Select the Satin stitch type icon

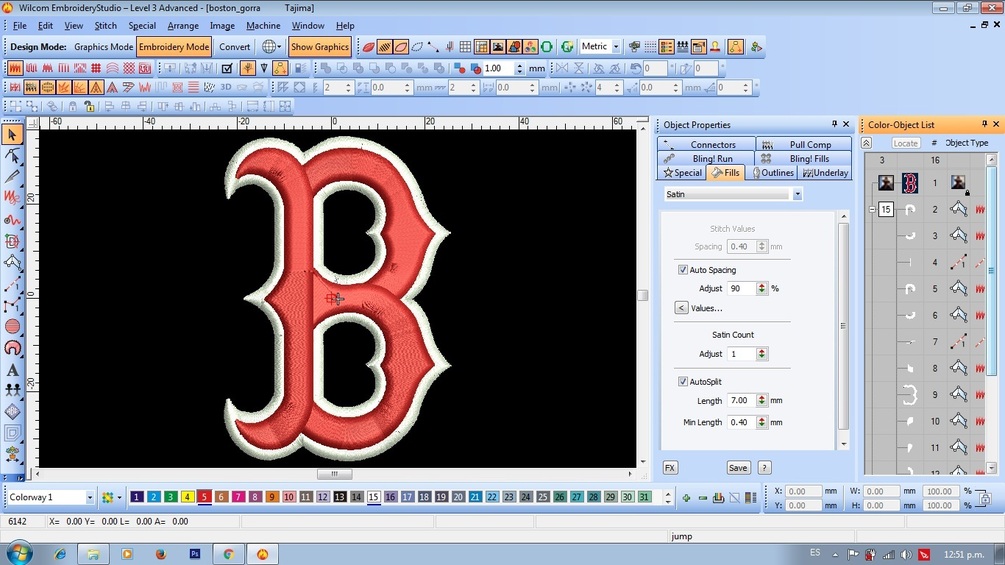click(x=15, y=68)
